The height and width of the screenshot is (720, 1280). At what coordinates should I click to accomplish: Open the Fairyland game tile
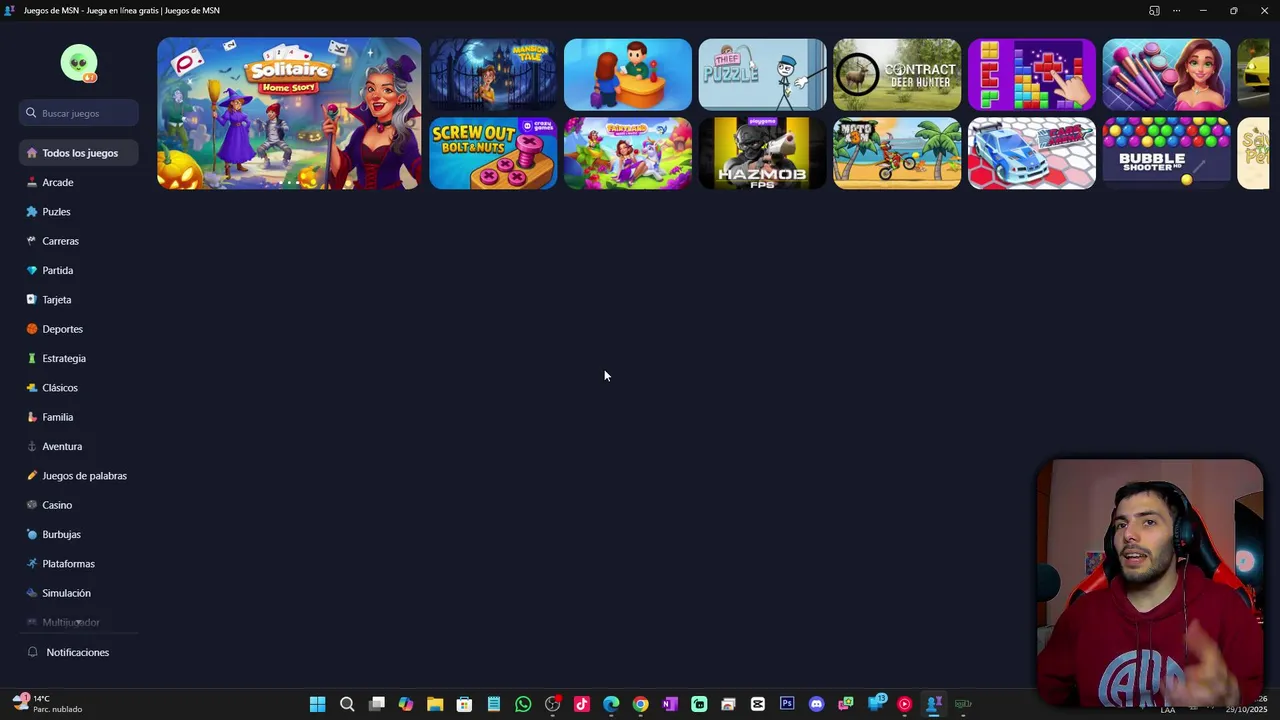click(628, 153)
